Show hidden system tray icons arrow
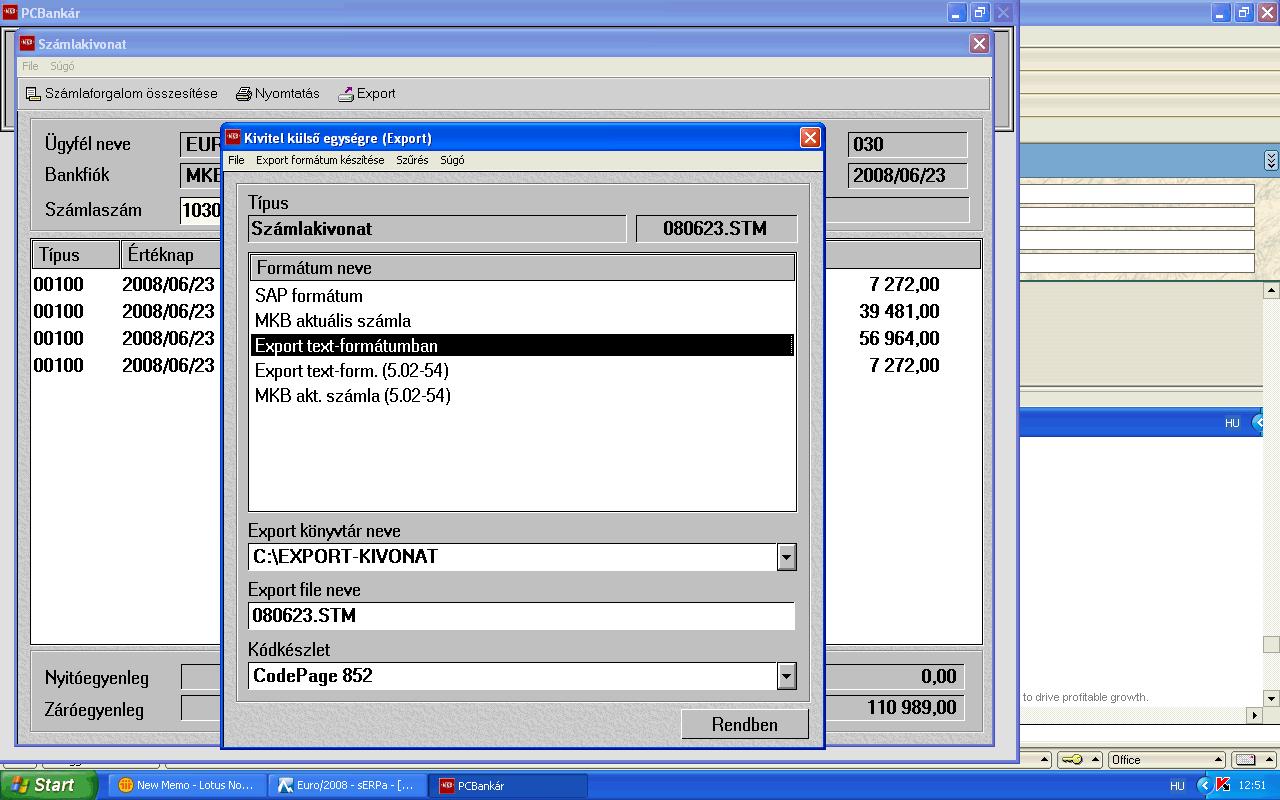 pyautogui.click(x=1204, y=785)
